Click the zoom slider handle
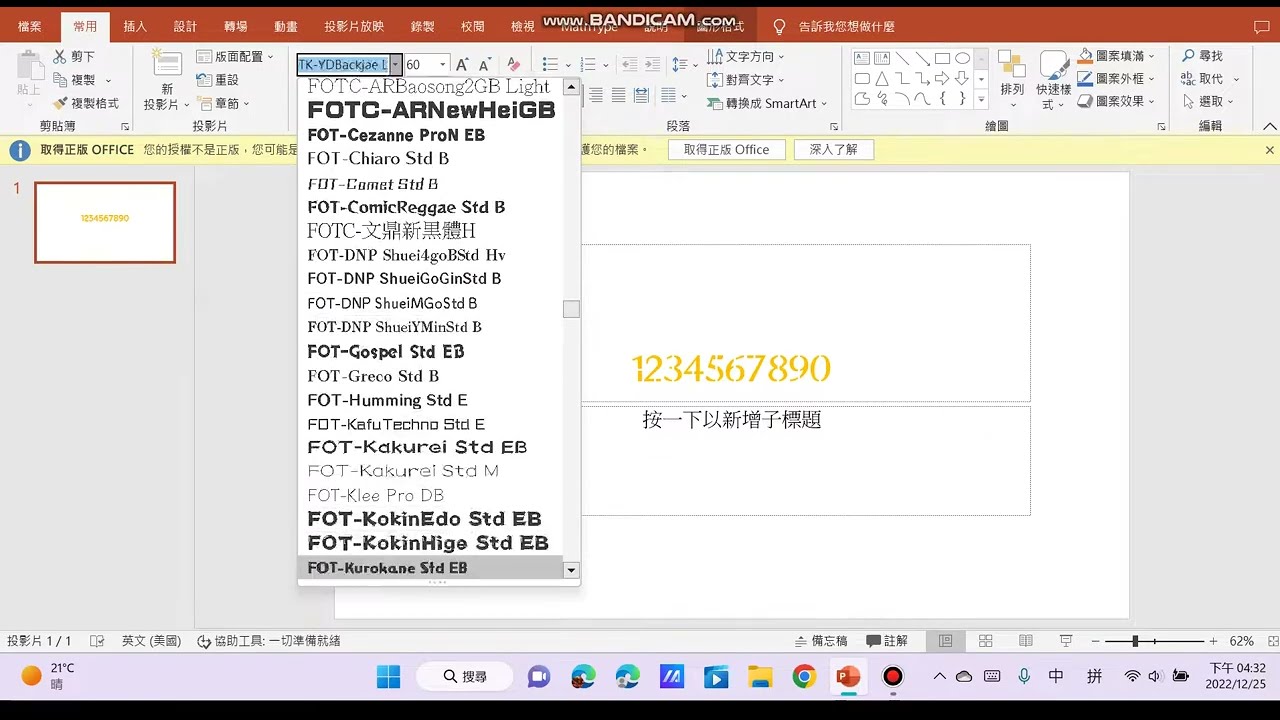This screenshot has height=720, width=1280. click(1135, 641)
